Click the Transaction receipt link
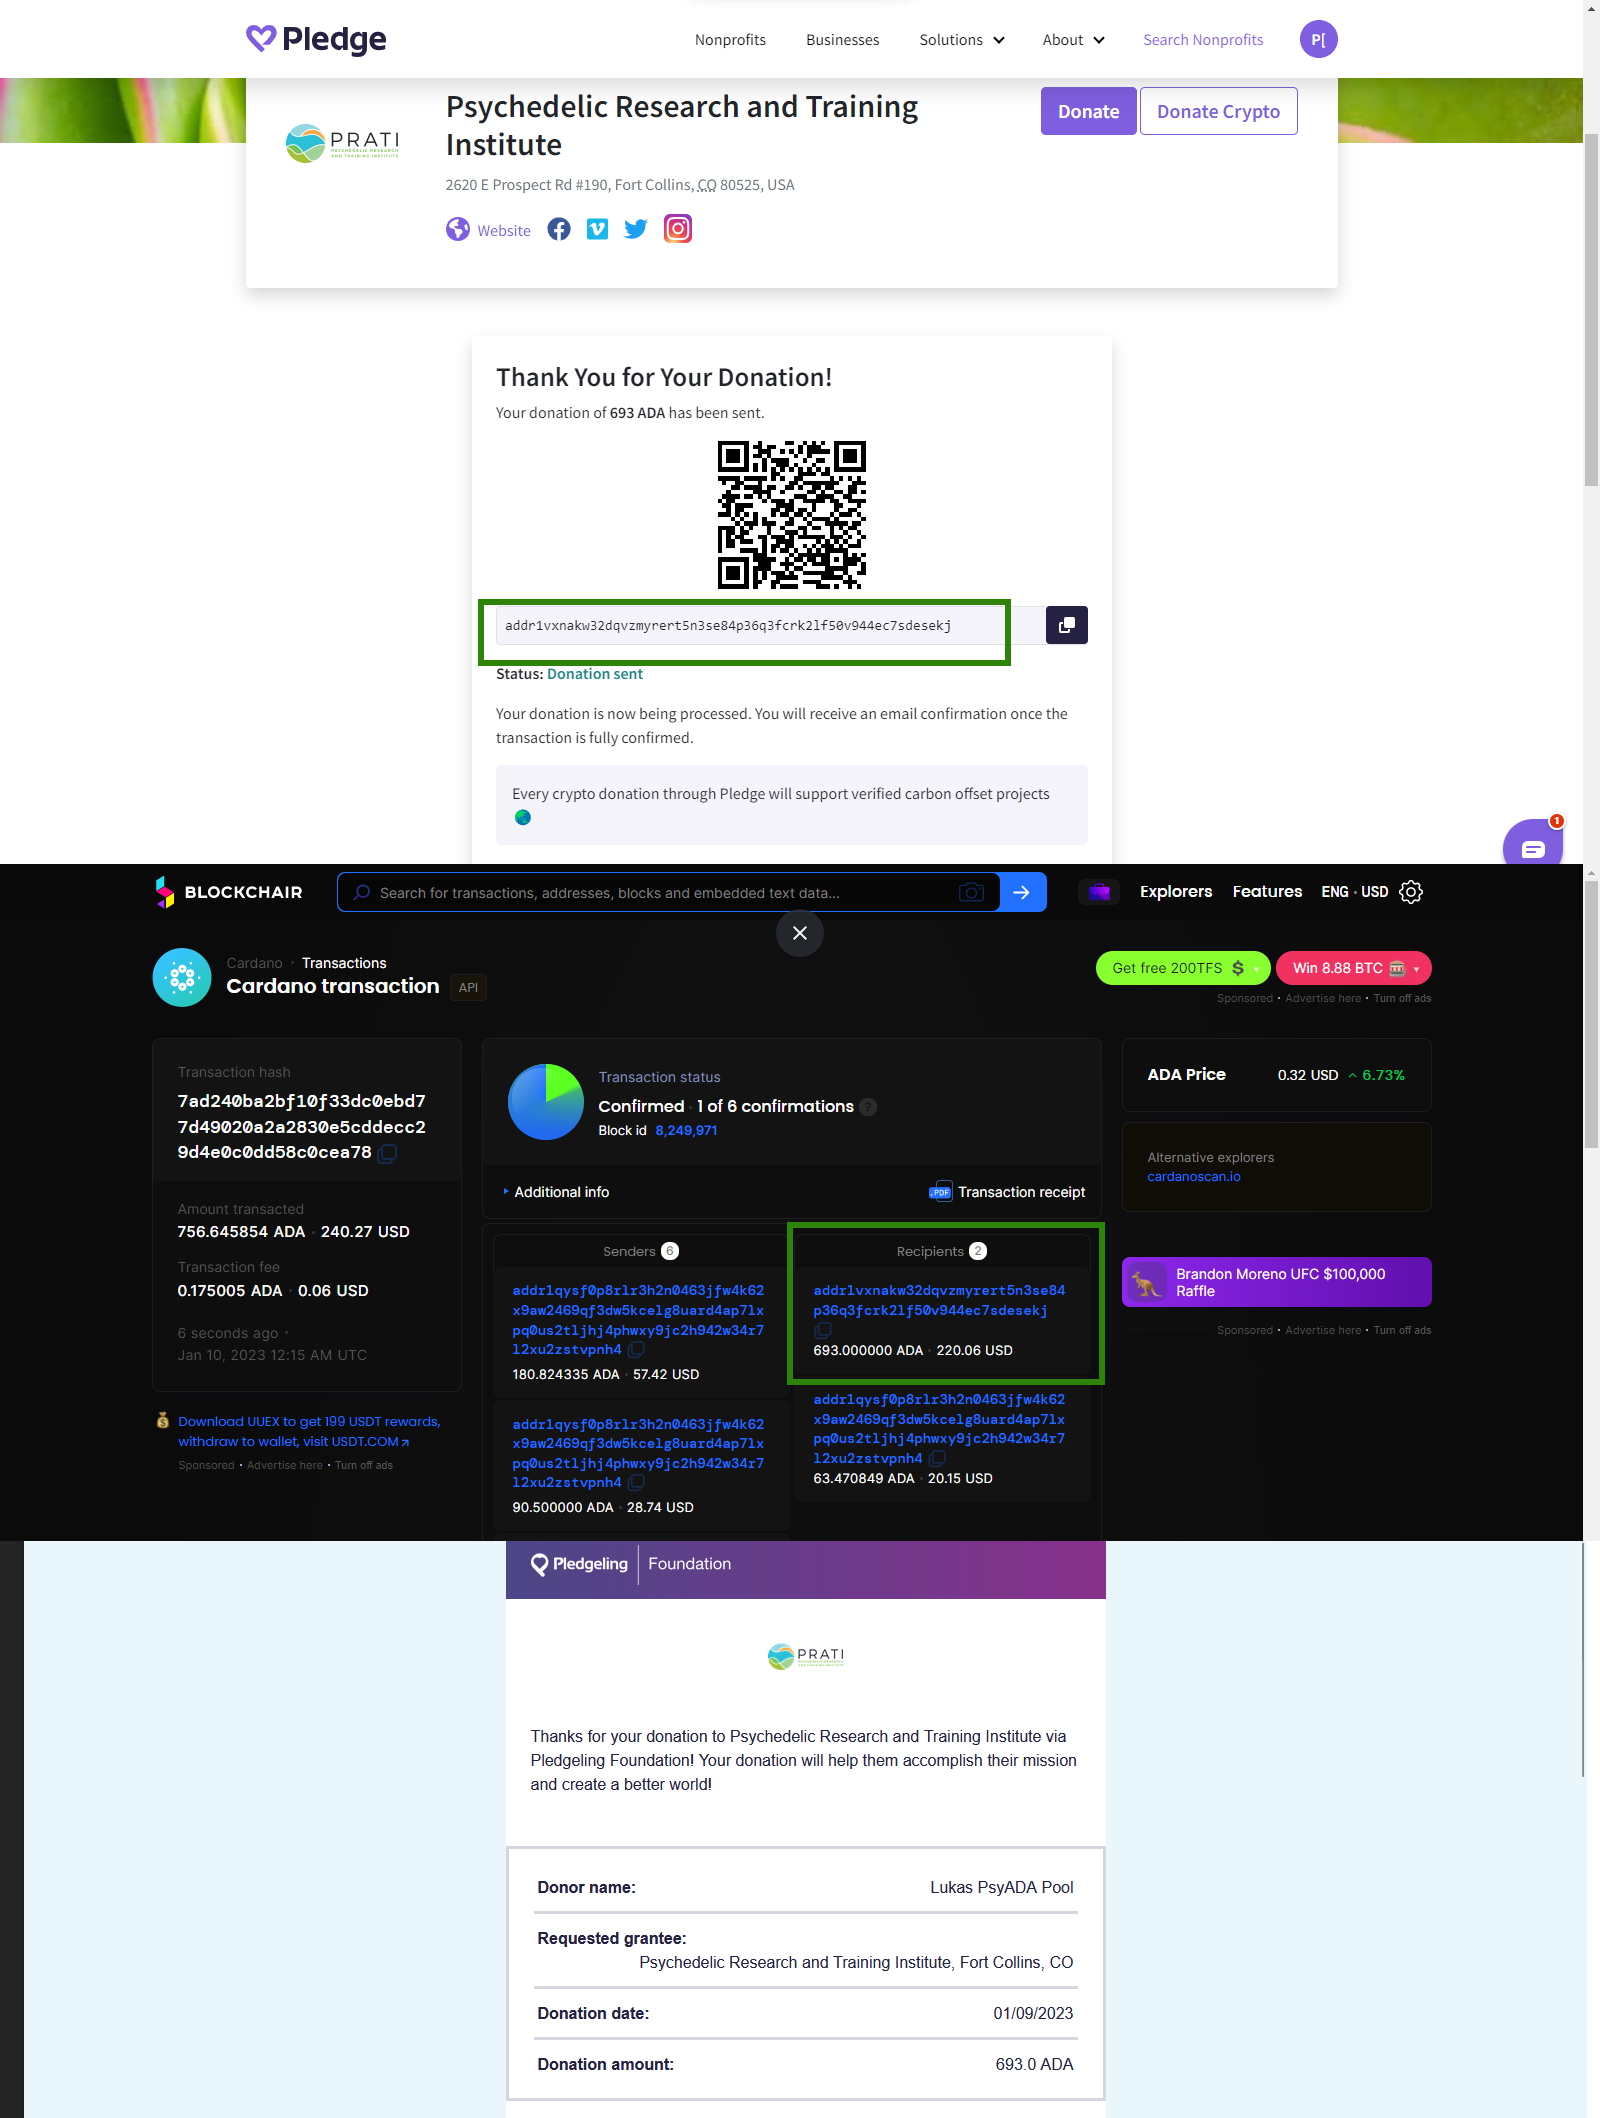Viewport: 1600px width, 2118px height. point(1021,1192)
